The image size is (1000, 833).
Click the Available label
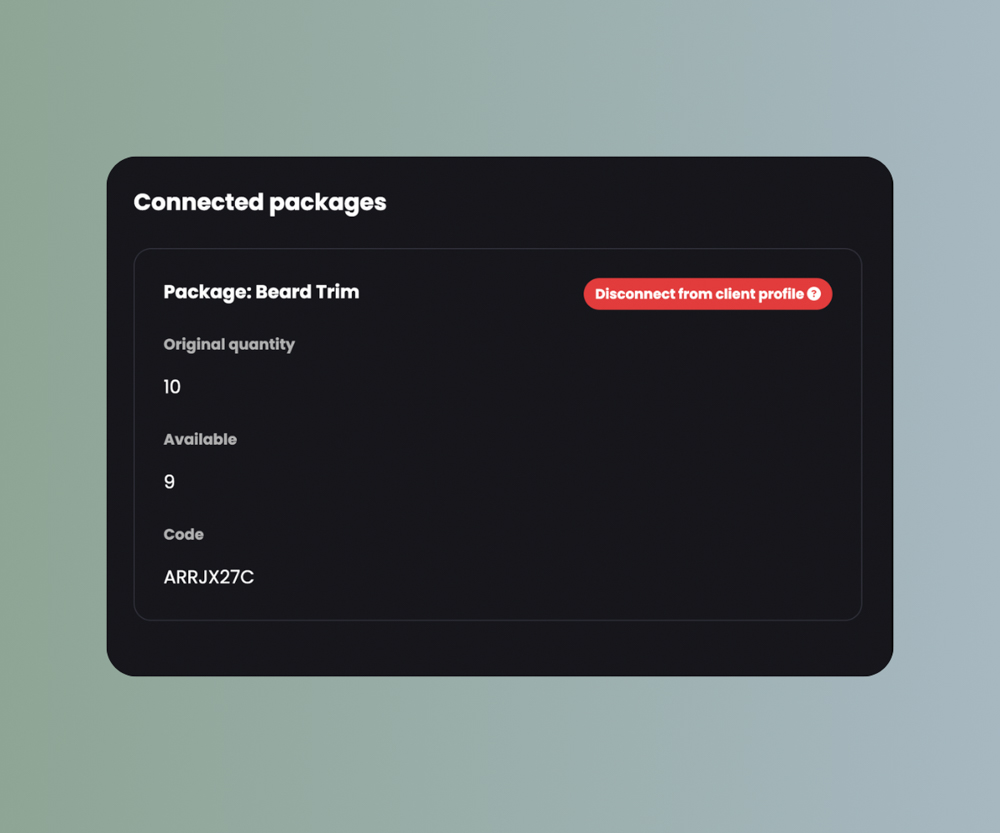click(200, 439)
